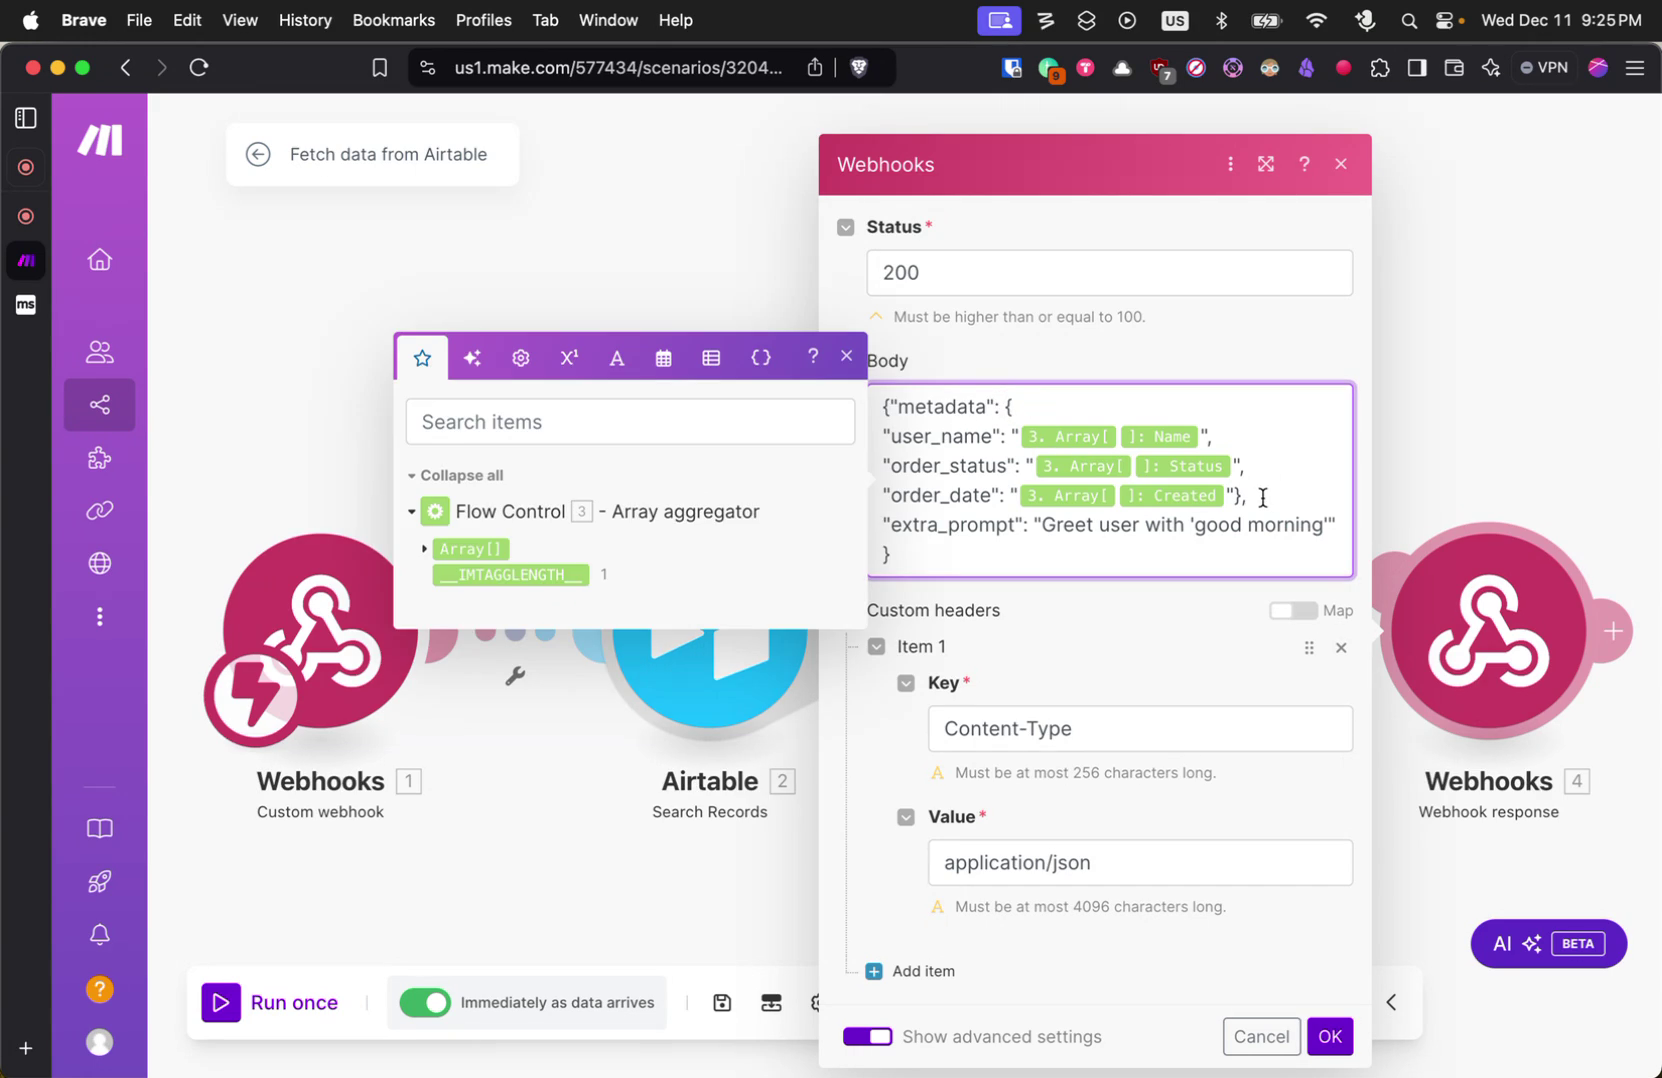Open the Webhooks panel three-dot options menu
This screenshot has height=1078, width=1662.
click(x=1230, y=163)
